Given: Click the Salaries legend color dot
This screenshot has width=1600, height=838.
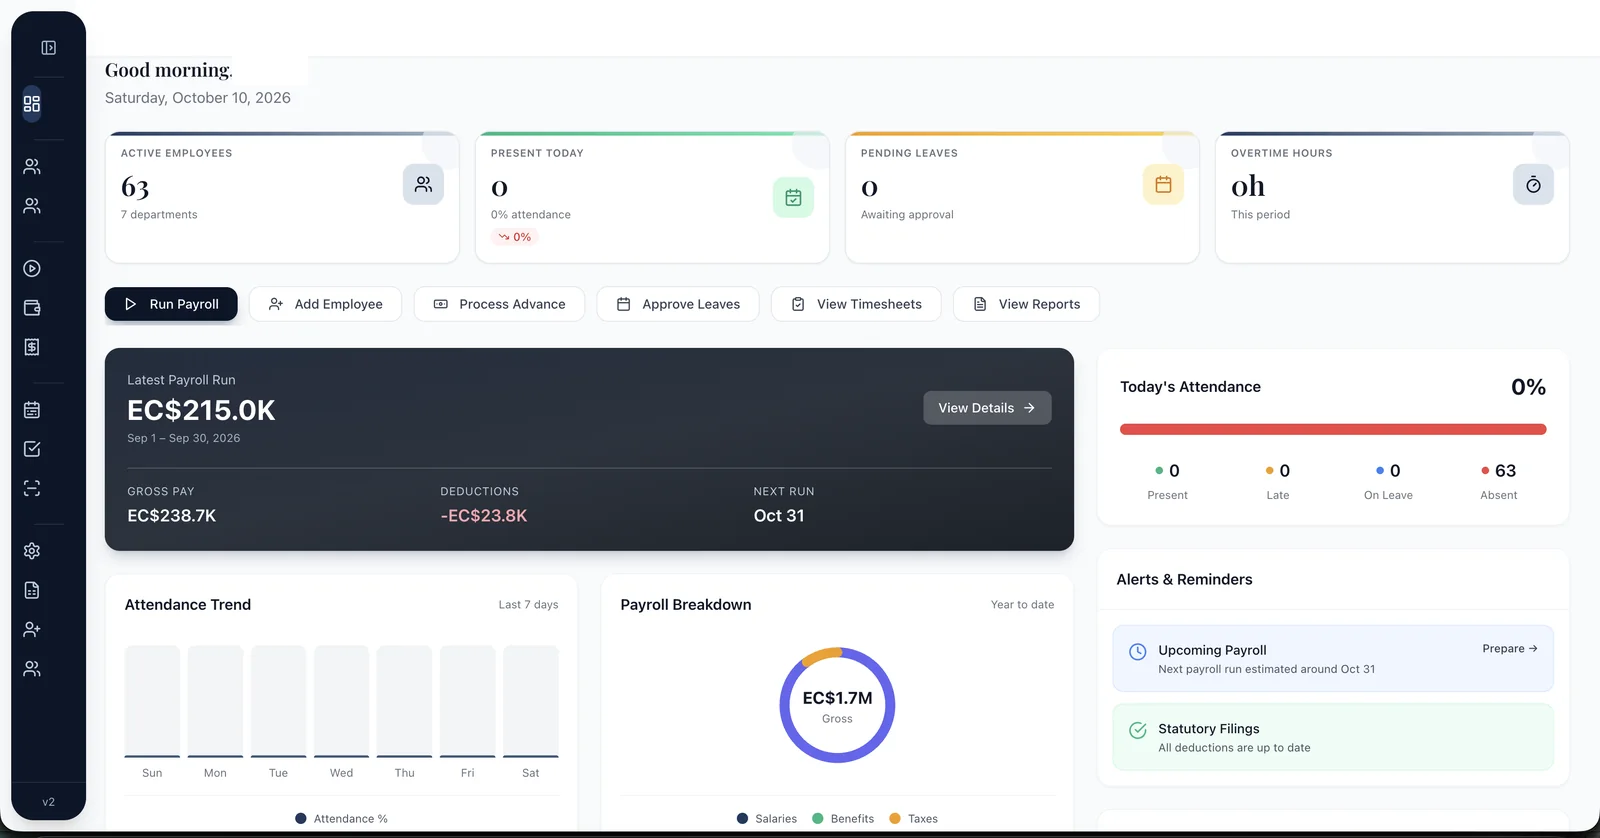Looking at the screenshot, I should point(742,818).
